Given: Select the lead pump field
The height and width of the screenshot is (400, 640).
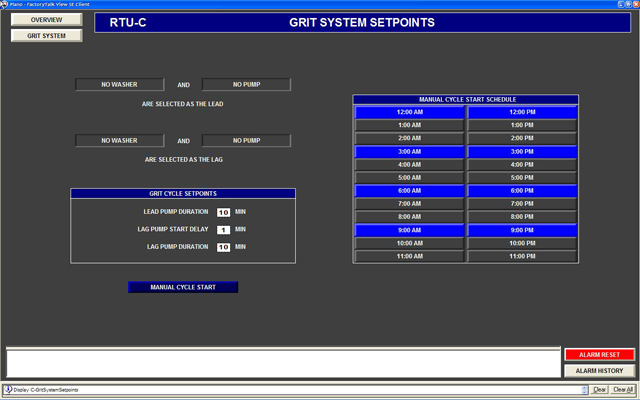Looking at the screenshot, I should tap(246, 85).
